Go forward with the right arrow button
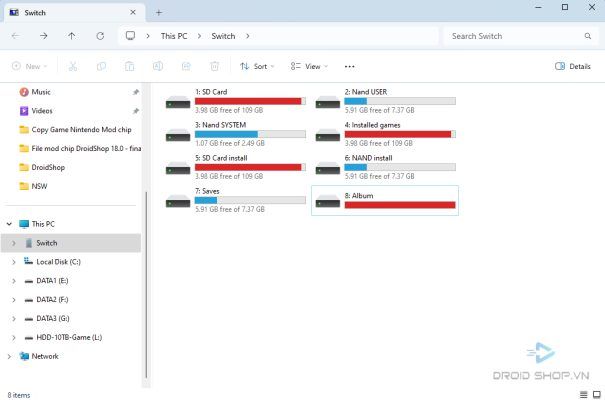The height and width of the screenshot is (400, 605). pyautogui.click(x=44, y=36)
